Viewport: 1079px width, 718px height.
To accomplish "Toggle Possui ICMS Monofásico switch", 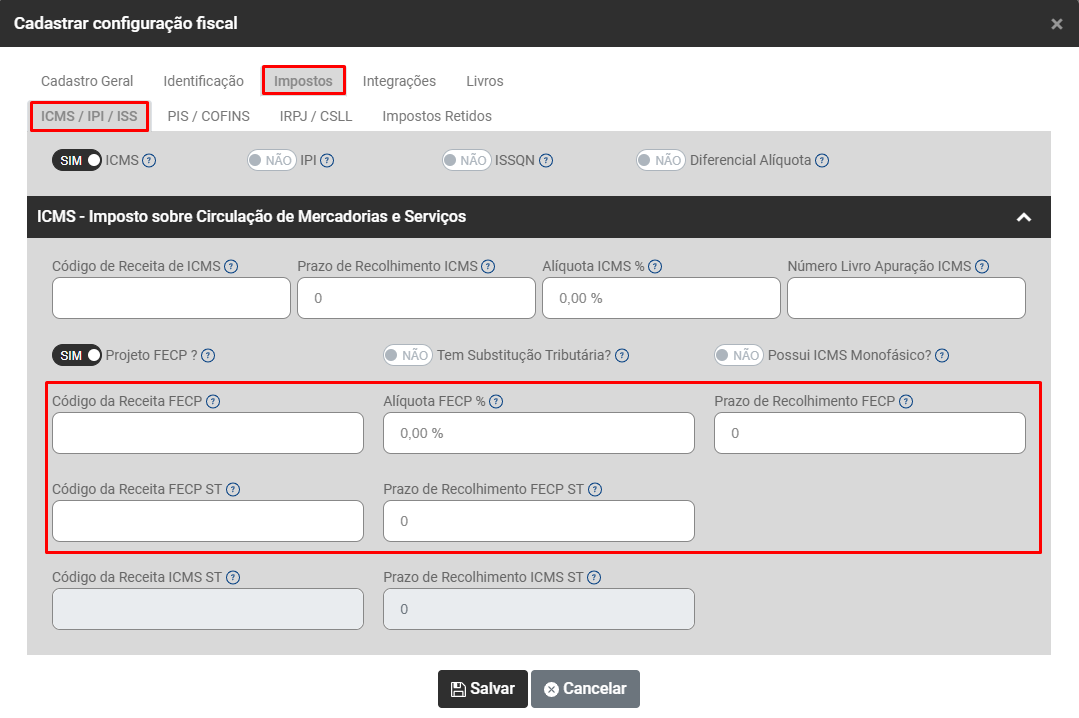I will [x=739, y=355].
